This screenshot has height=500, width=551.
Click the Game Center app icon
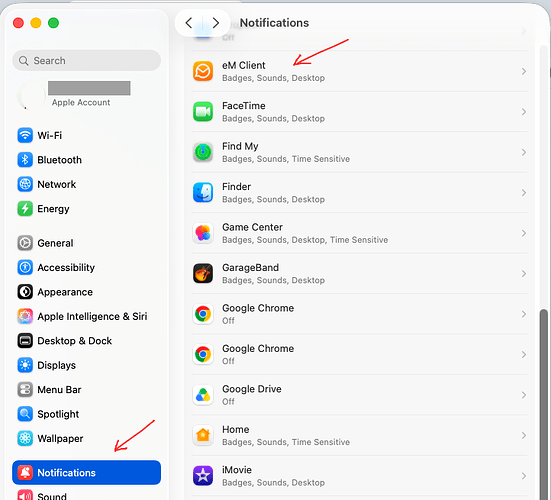(203, 233)
